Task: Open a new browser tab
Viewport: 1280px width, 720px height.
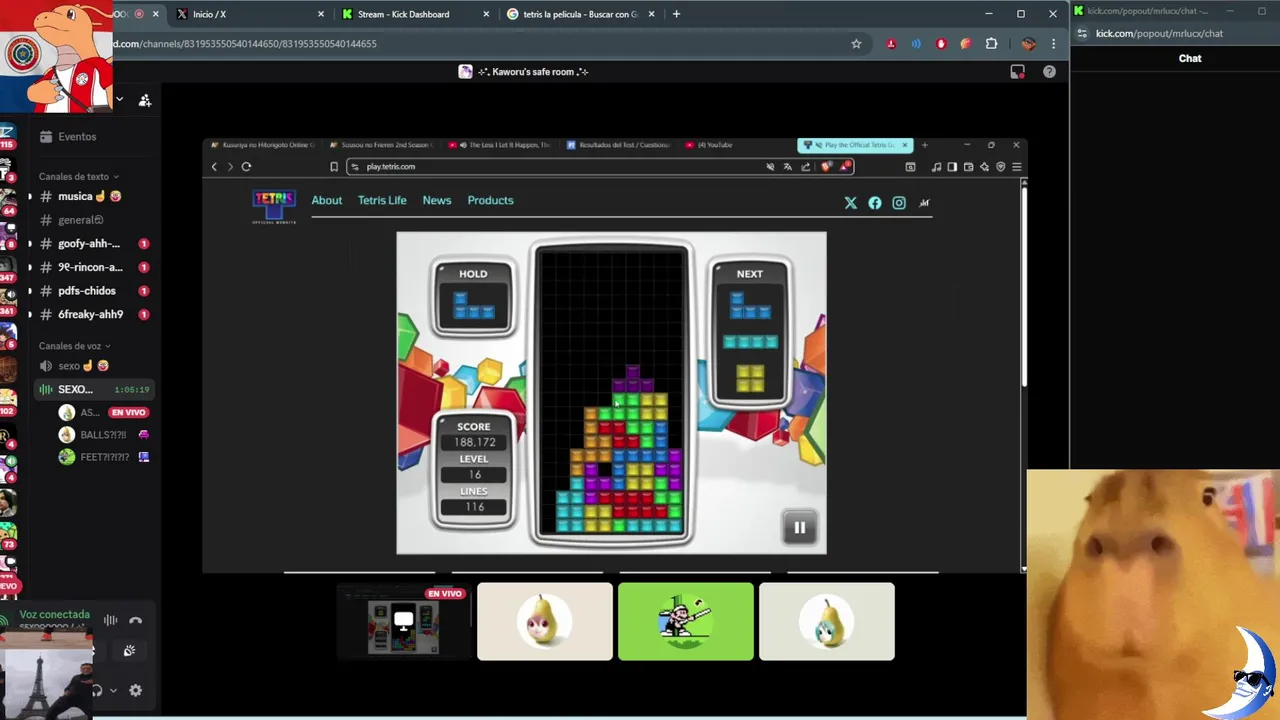Action: point(676,14)
